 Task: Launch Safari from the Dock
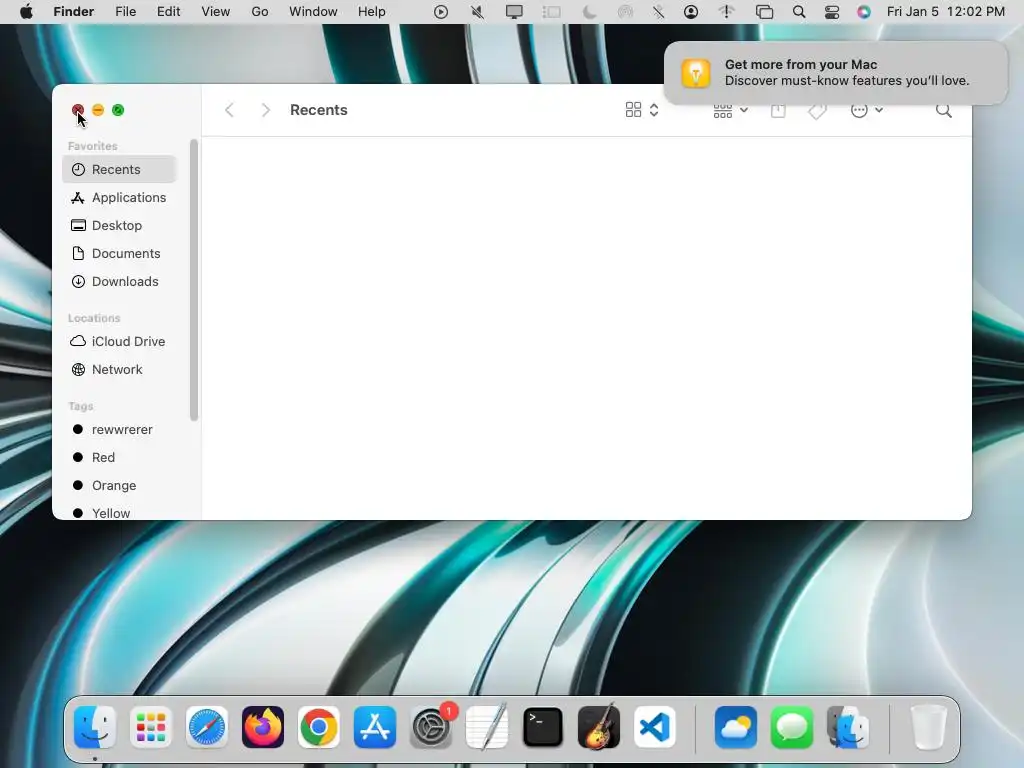207,727
